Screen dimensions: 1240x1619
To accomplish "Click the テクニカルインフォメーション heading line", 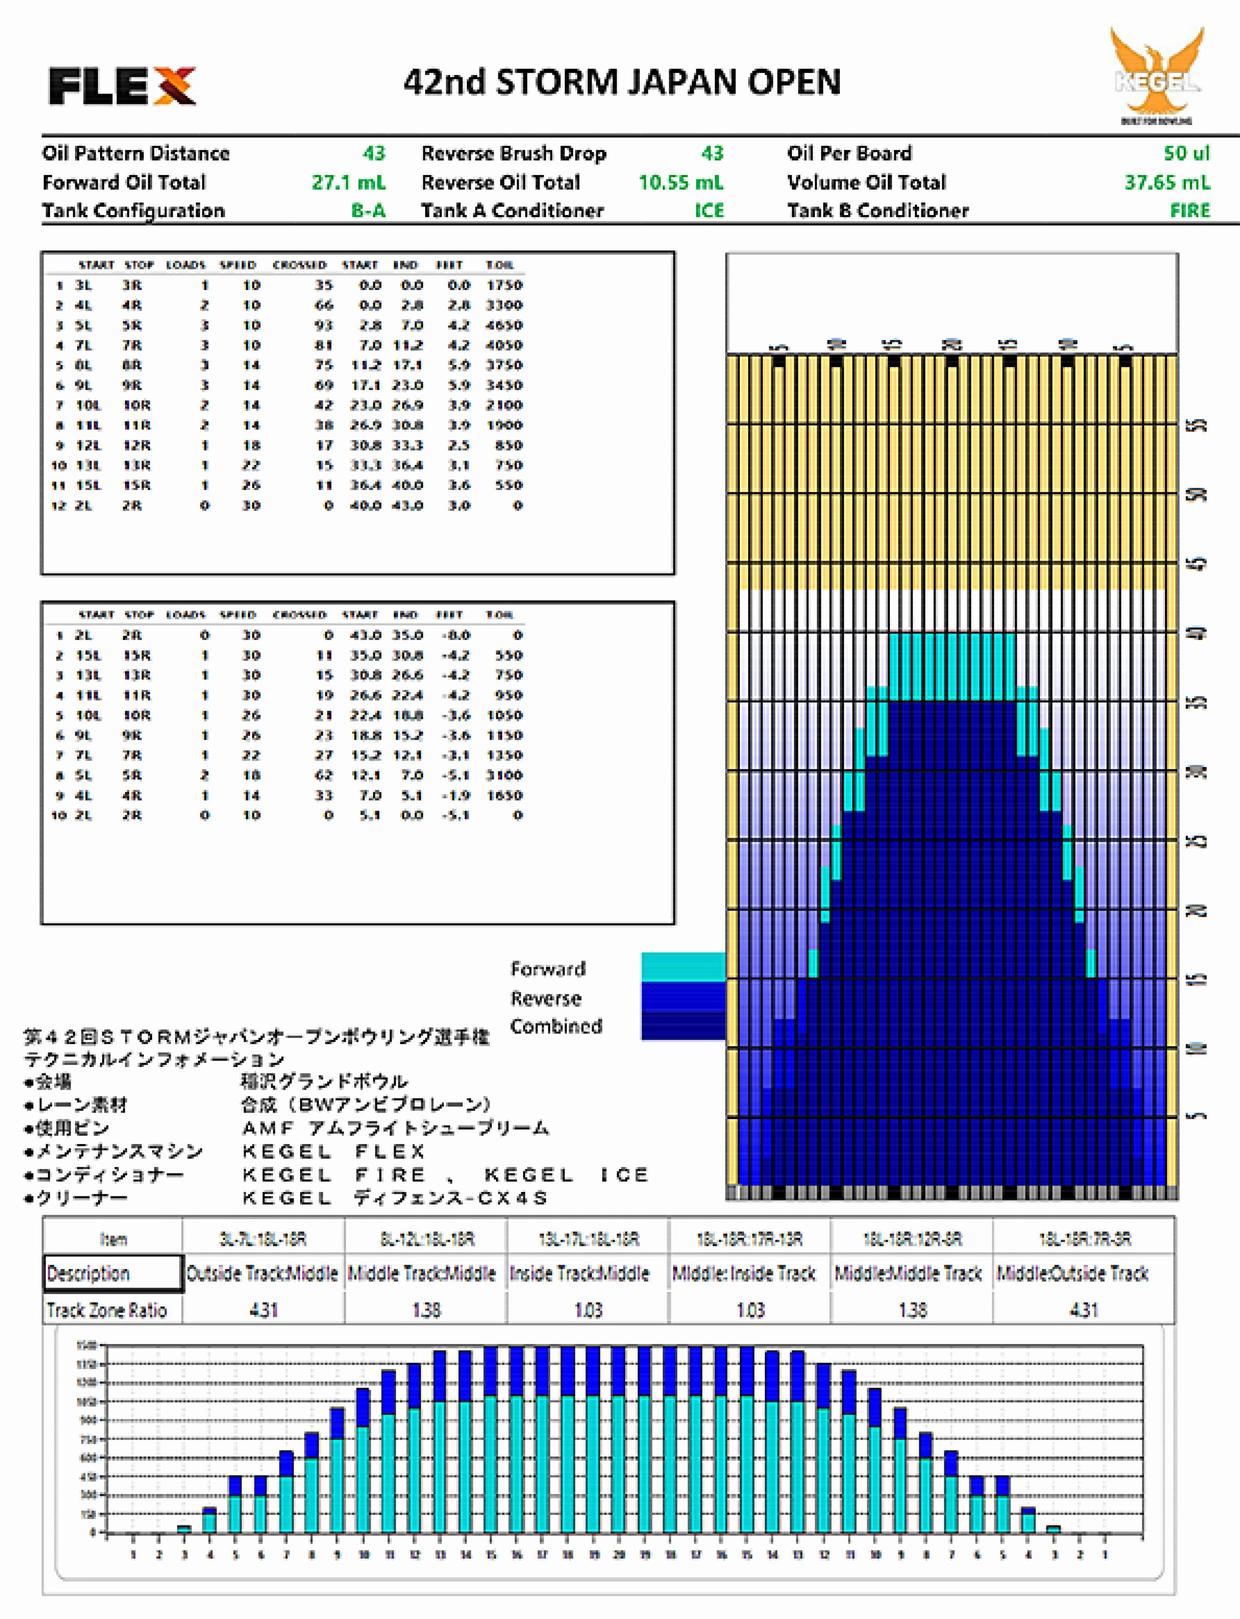I will pos(154,1059).
